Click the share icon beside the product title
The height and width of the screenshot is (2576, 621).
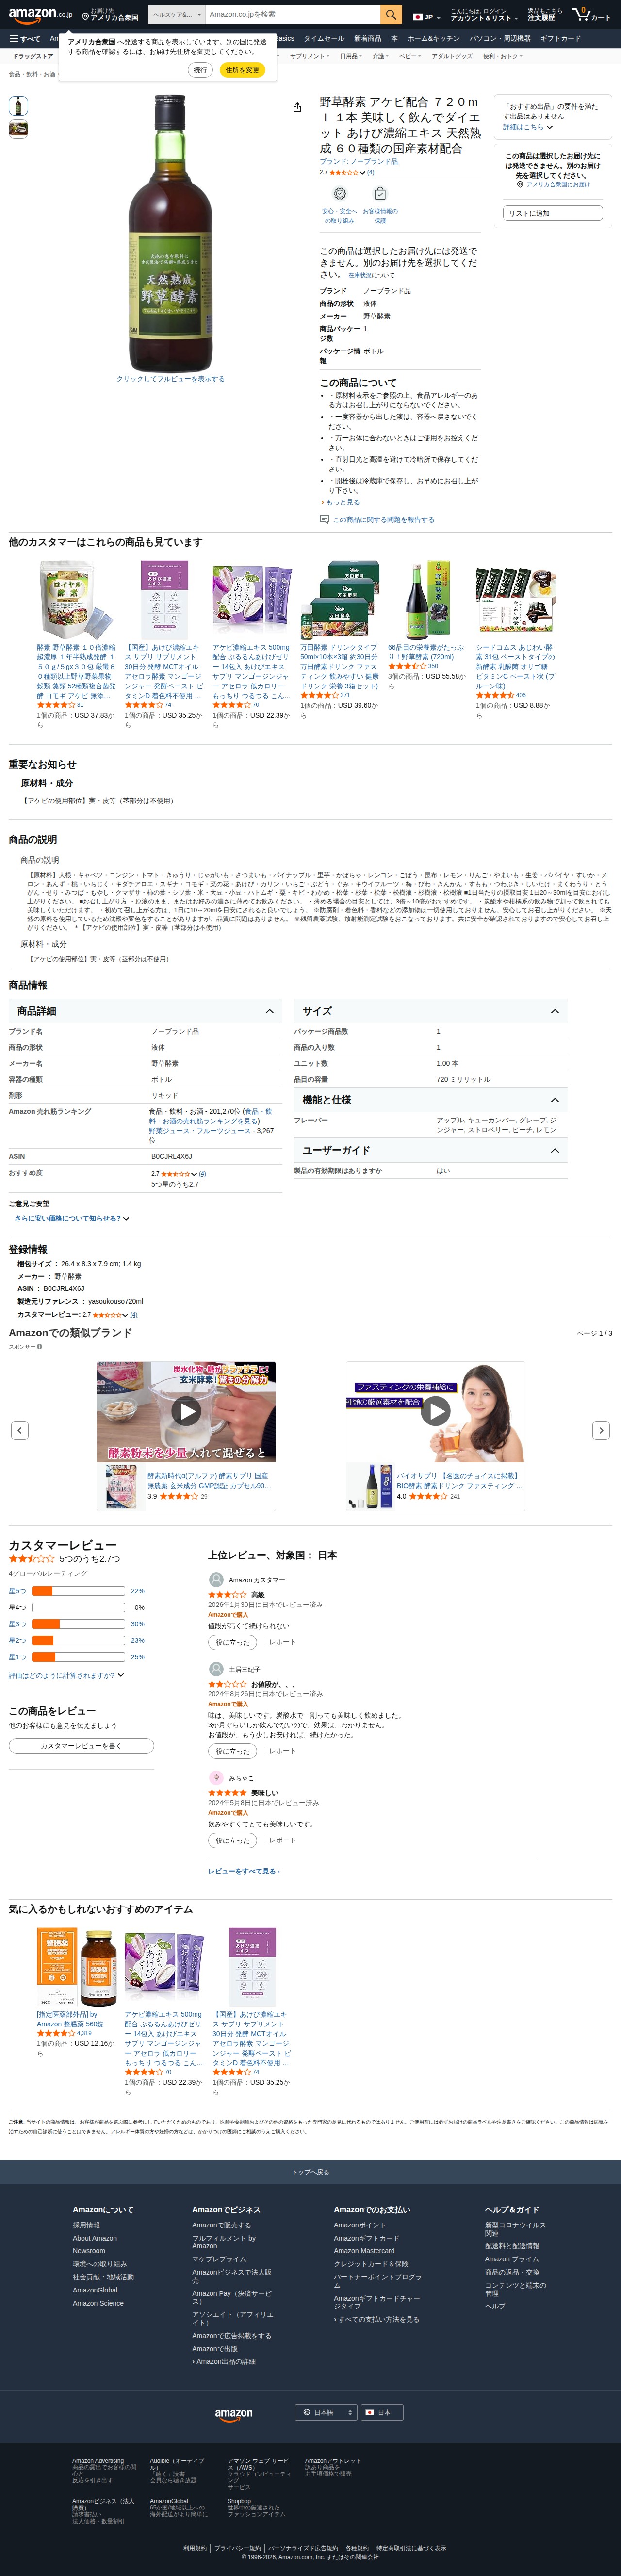297,107
